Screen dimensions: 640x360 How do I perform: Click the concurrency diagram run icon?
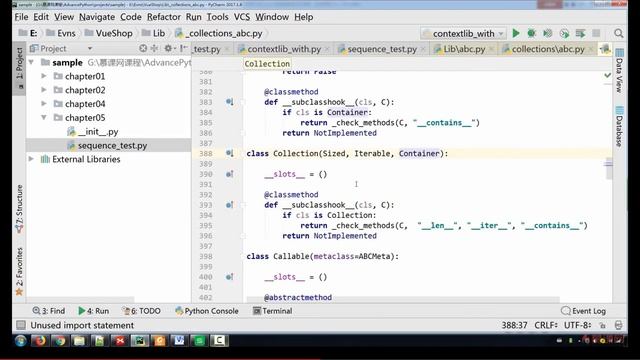pos(580,33)
